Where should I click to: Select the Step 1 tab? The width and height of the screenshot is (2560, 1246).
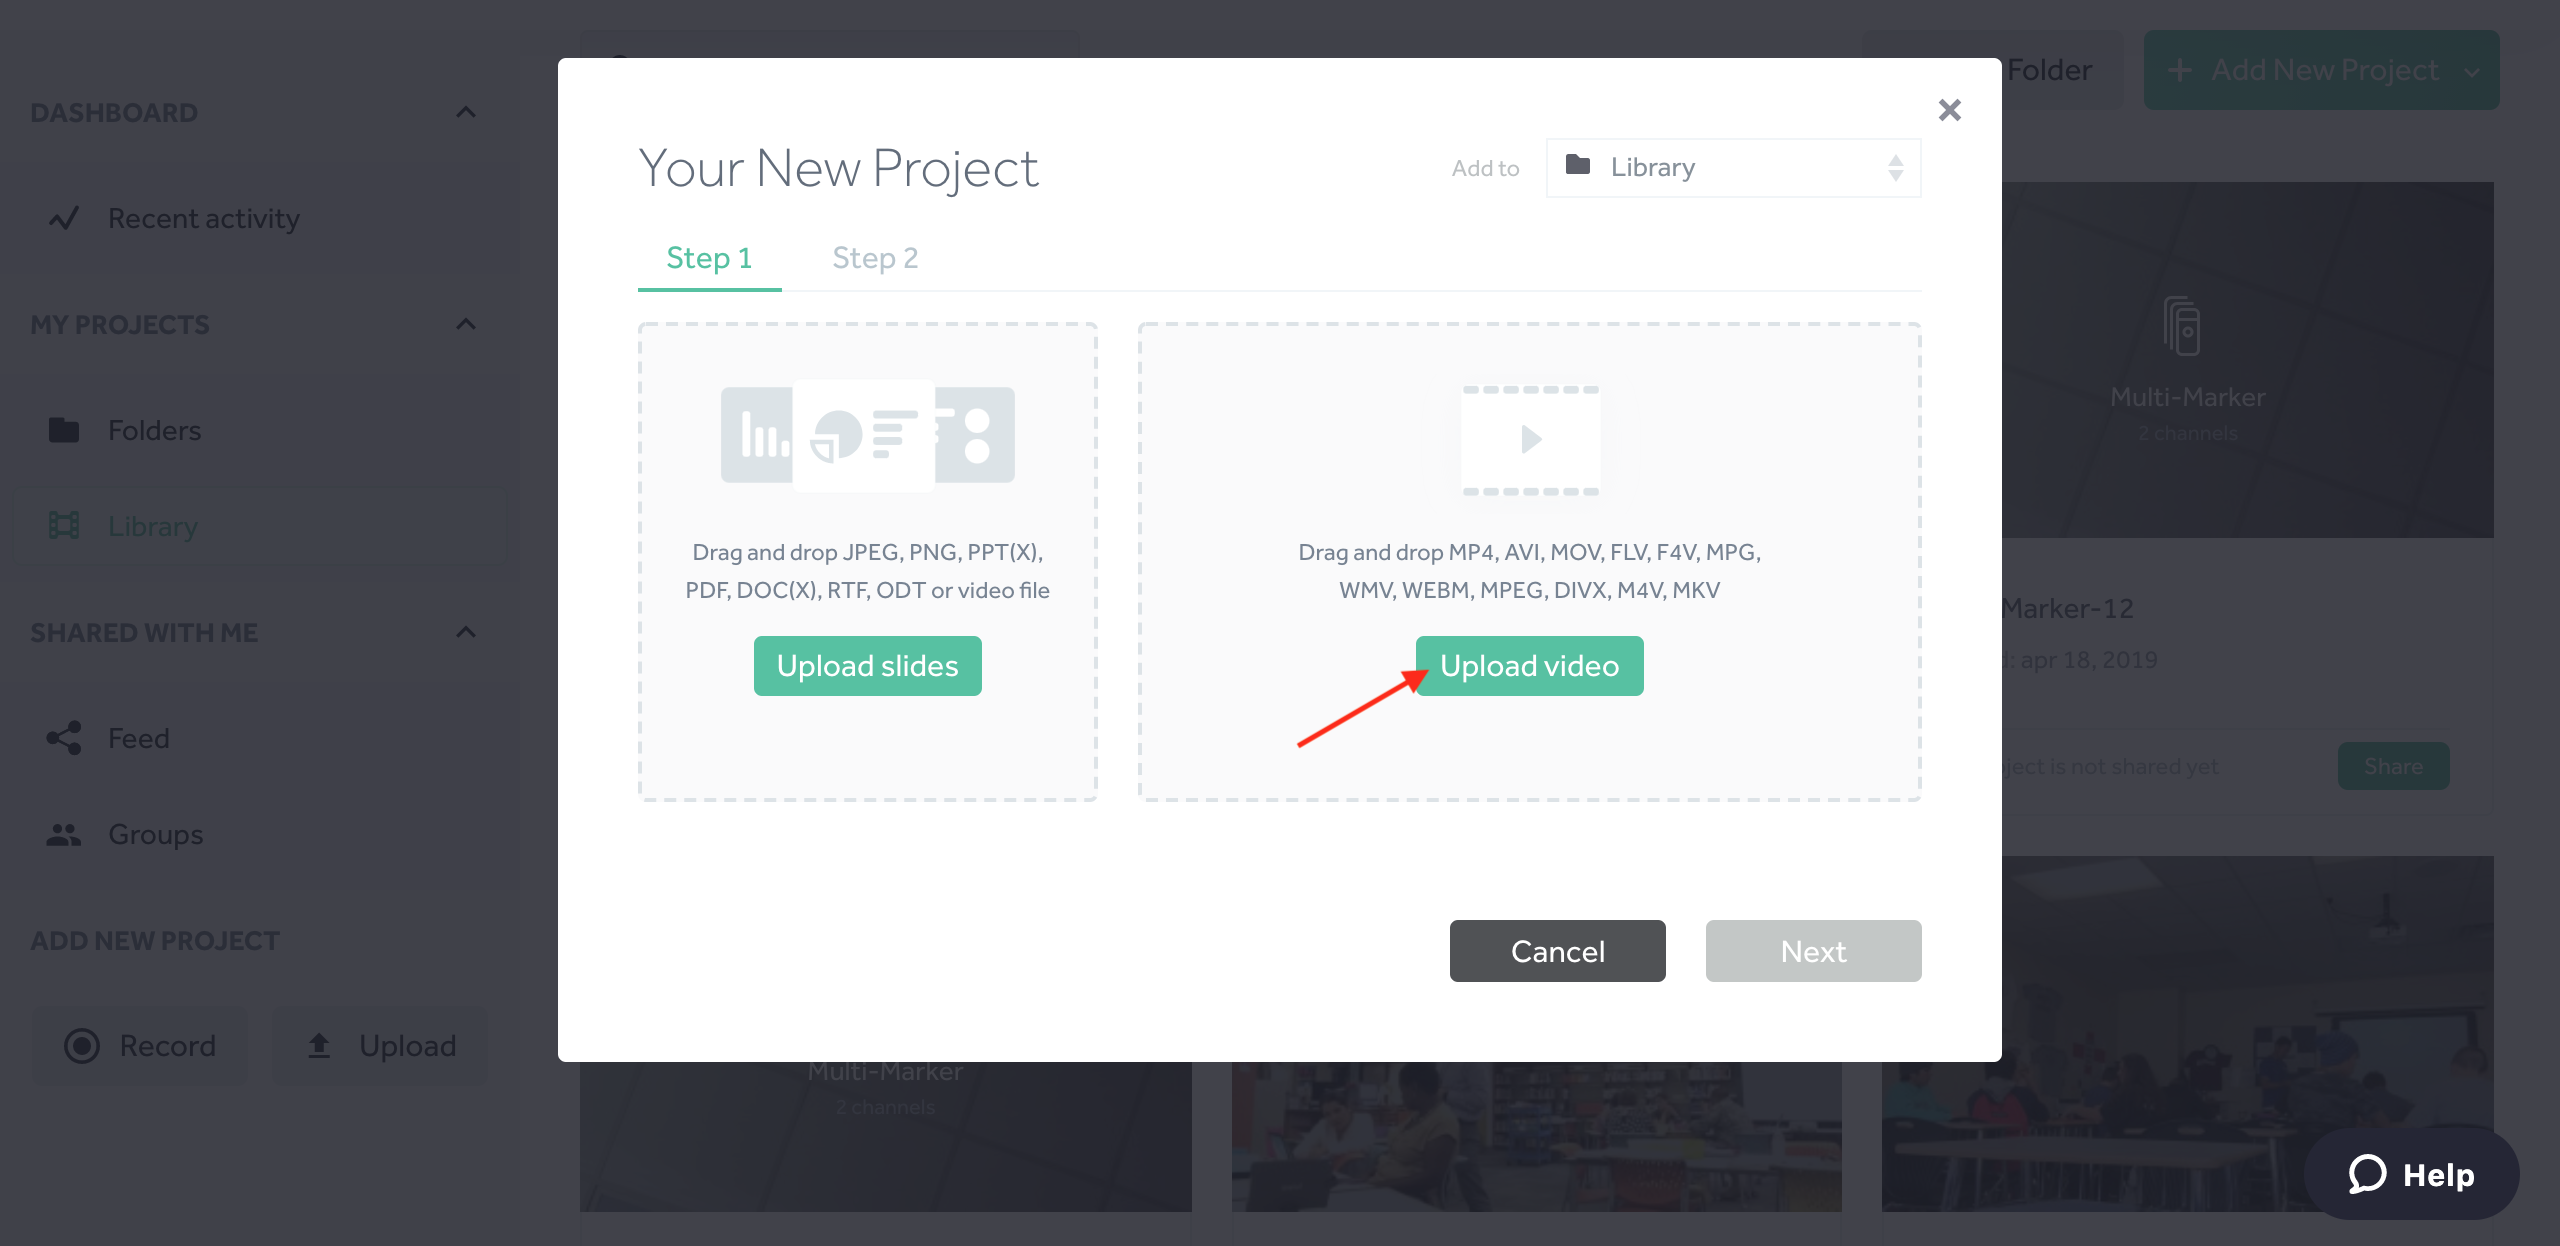tap(709, 258)
